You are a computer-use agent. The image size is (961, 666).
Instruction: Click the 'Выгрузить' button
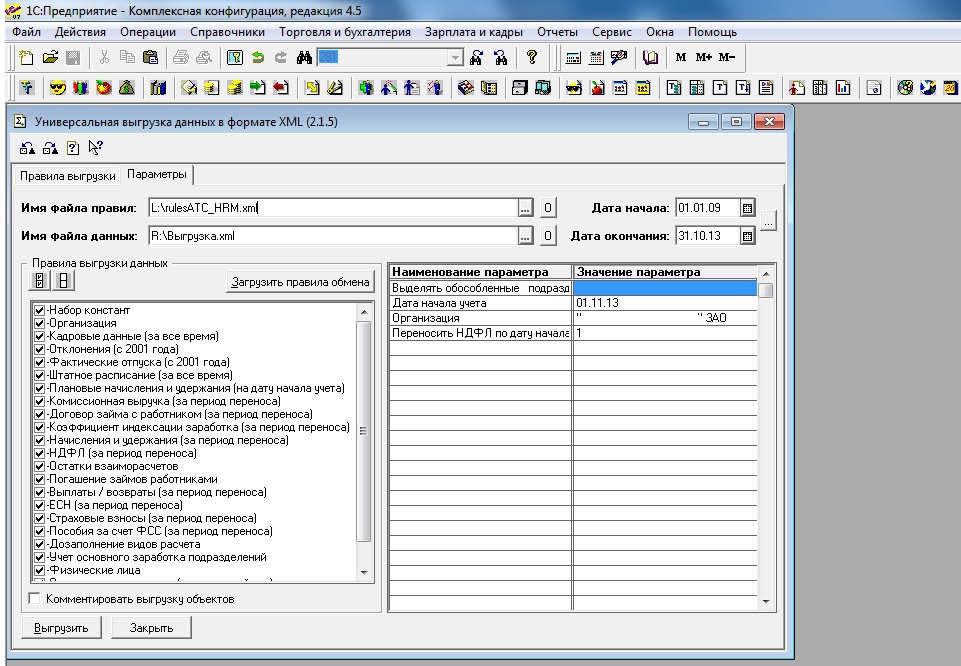point(62,628)
